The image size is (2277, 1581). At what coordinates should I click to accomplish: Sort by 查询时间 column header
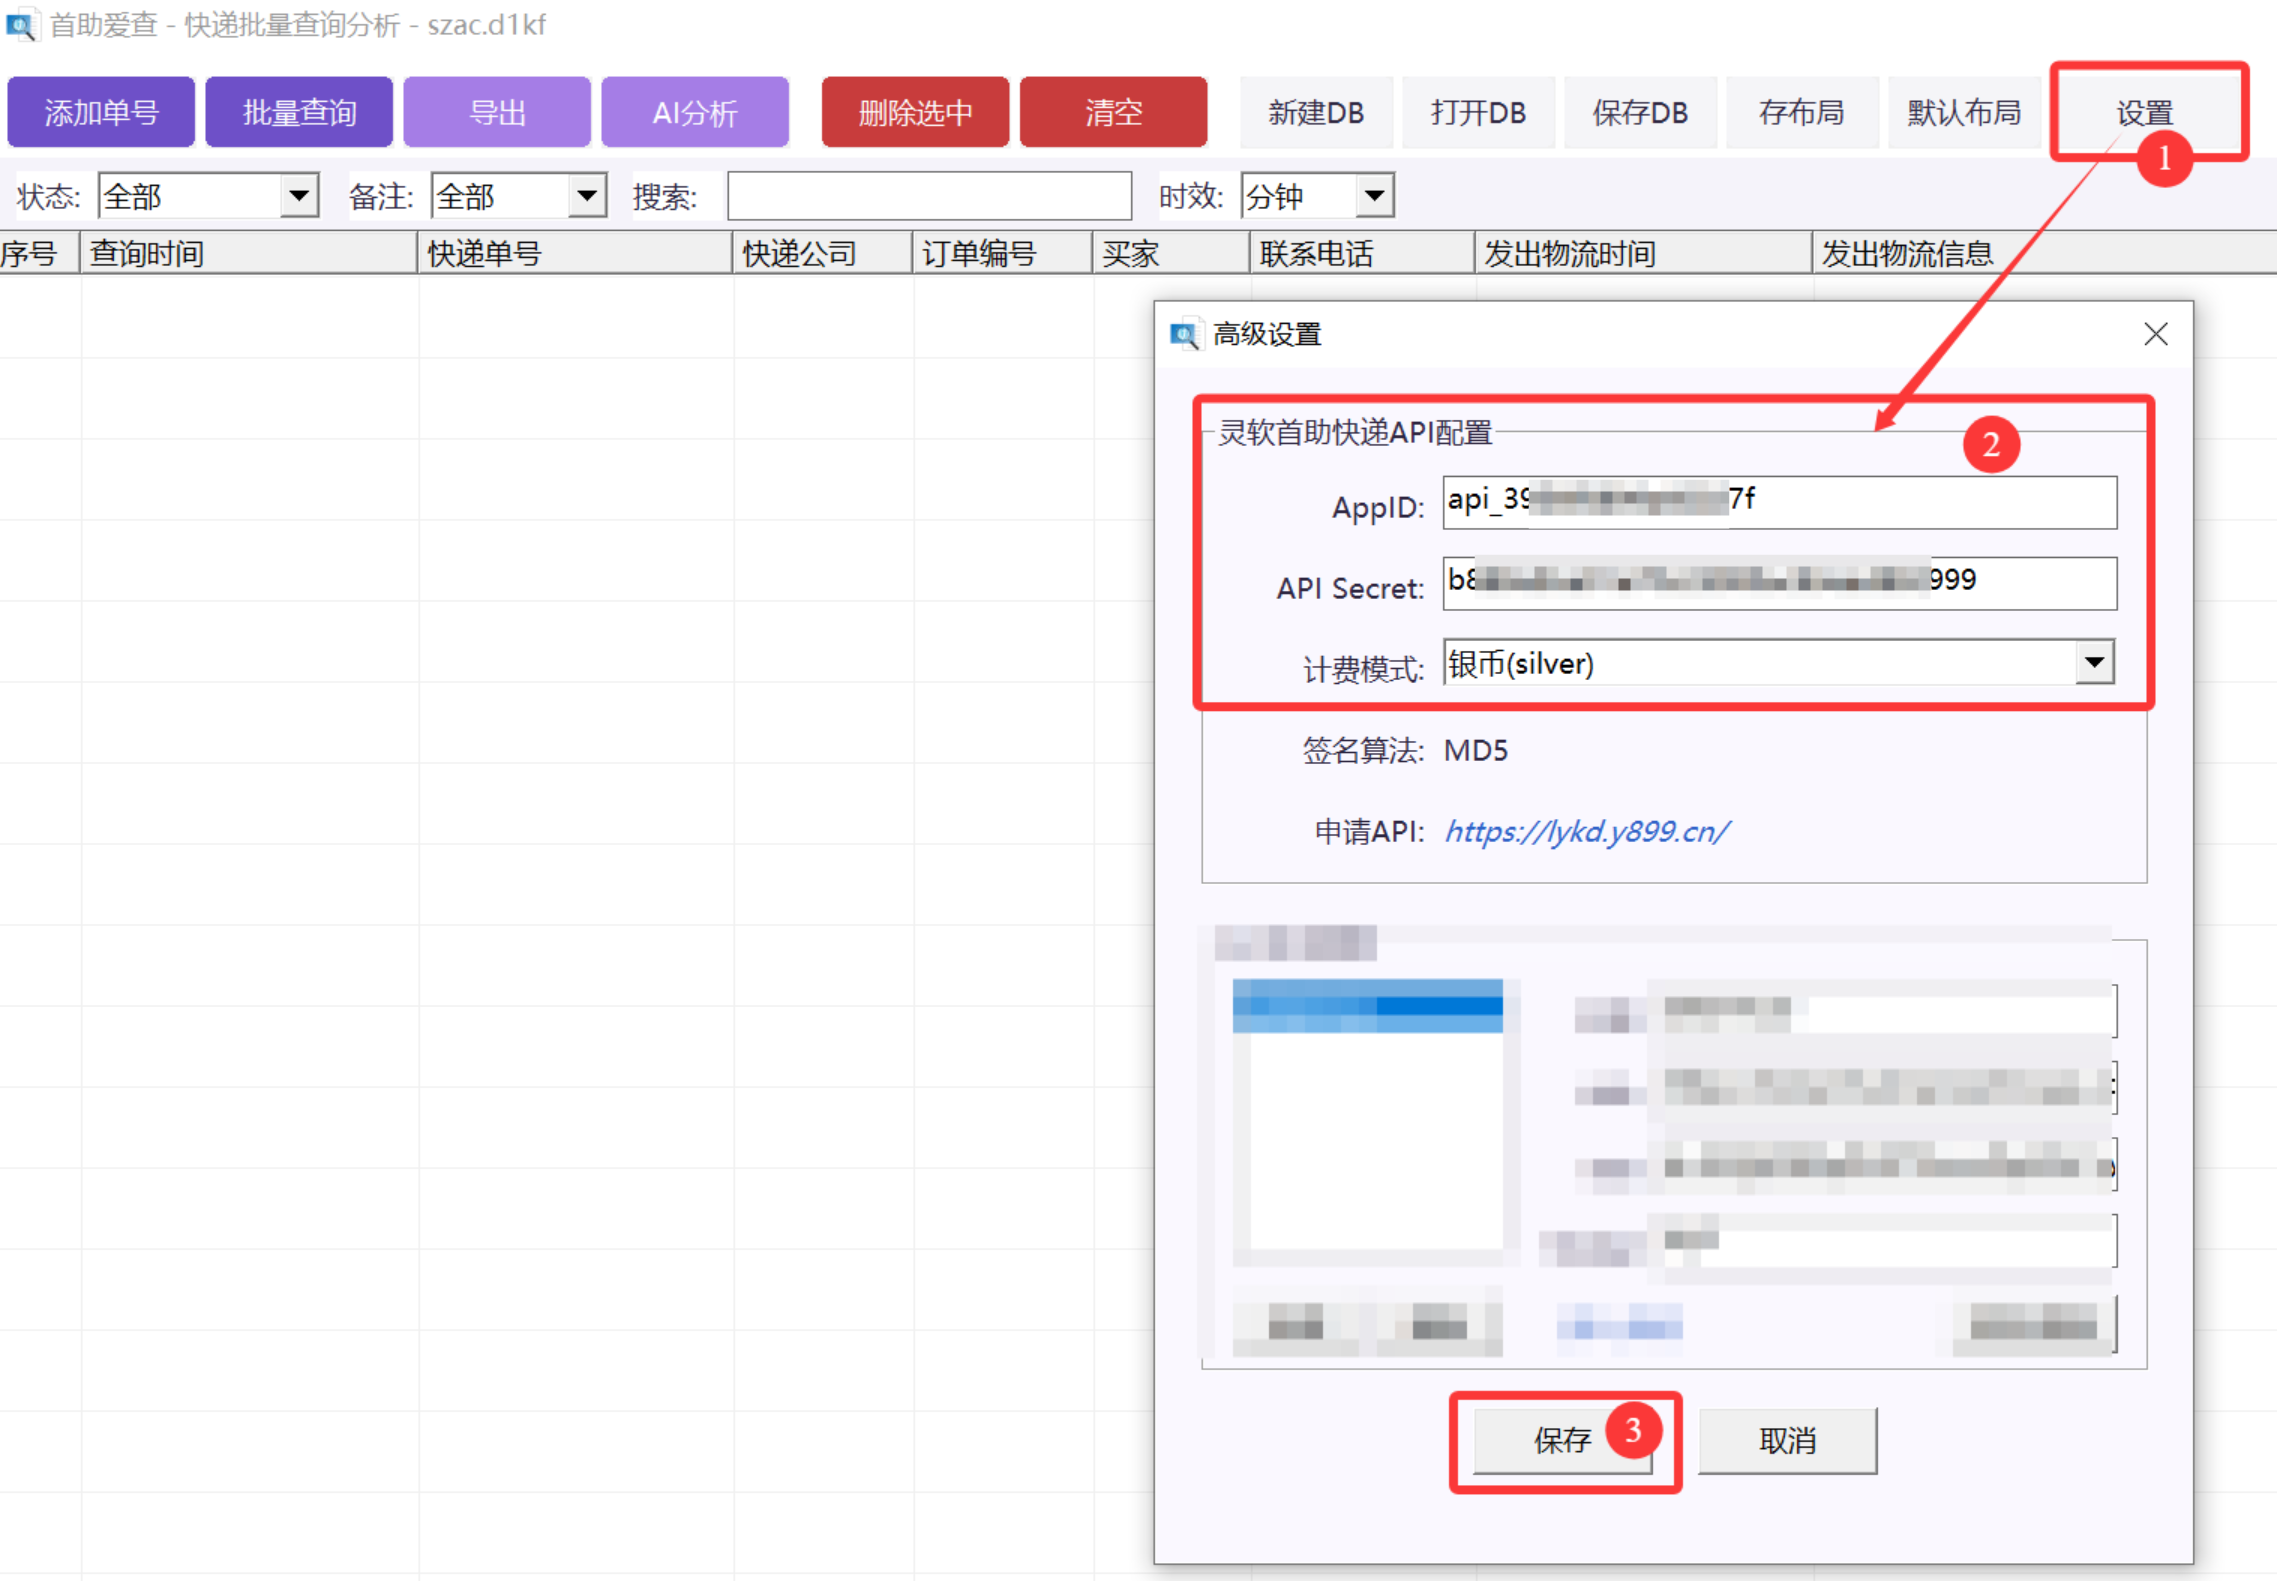point(248,253)
